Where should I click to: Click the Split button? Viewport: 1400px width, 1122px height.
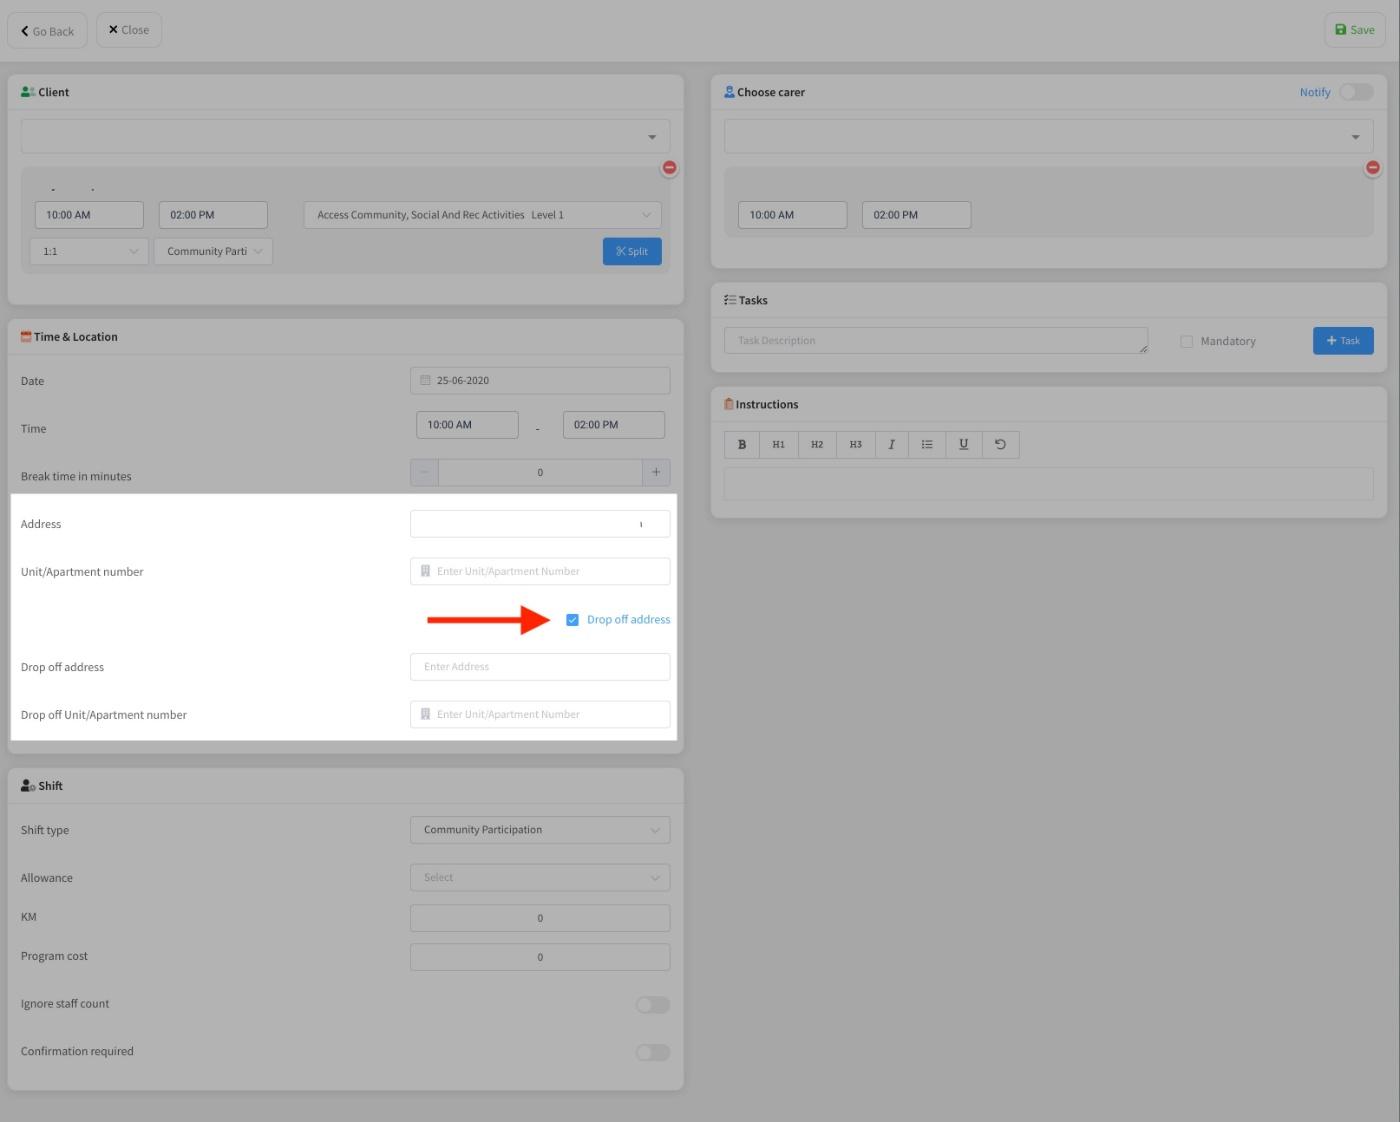pyautogui.click(x=632, y=252)
